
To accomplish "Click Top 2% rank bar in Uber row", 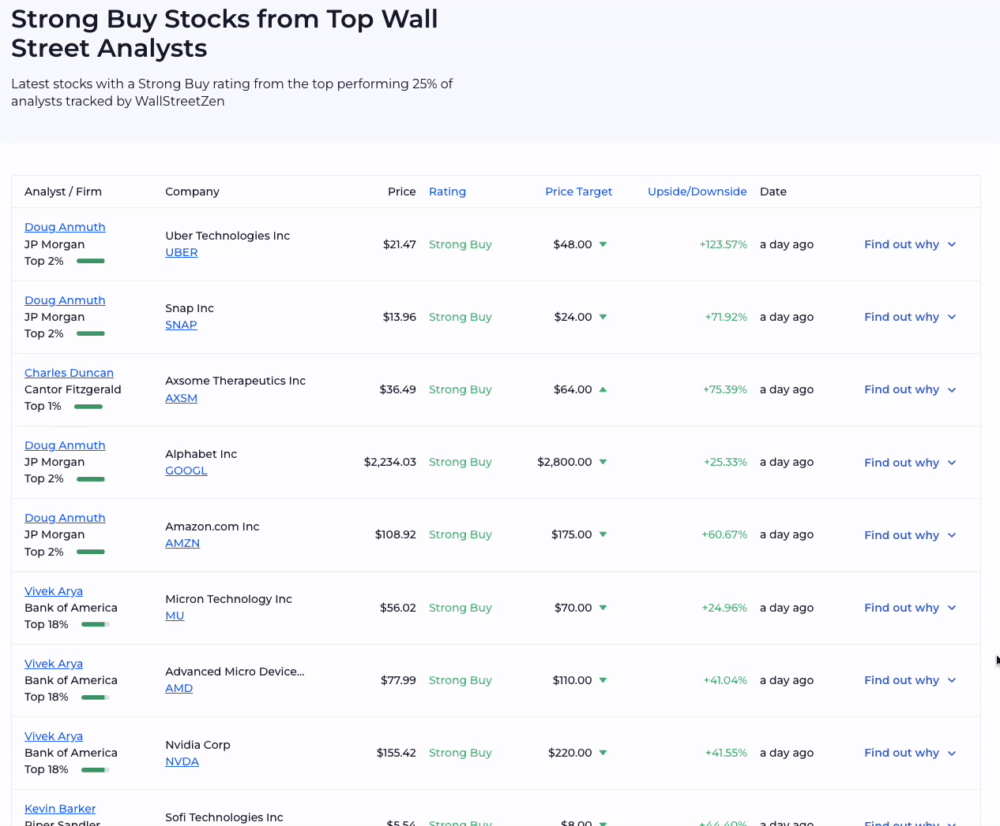I will 91,261.
